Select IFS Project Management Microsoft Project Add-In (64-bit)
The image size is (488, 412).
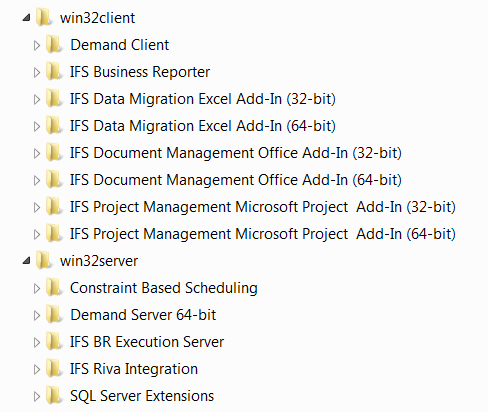point(263,234)
